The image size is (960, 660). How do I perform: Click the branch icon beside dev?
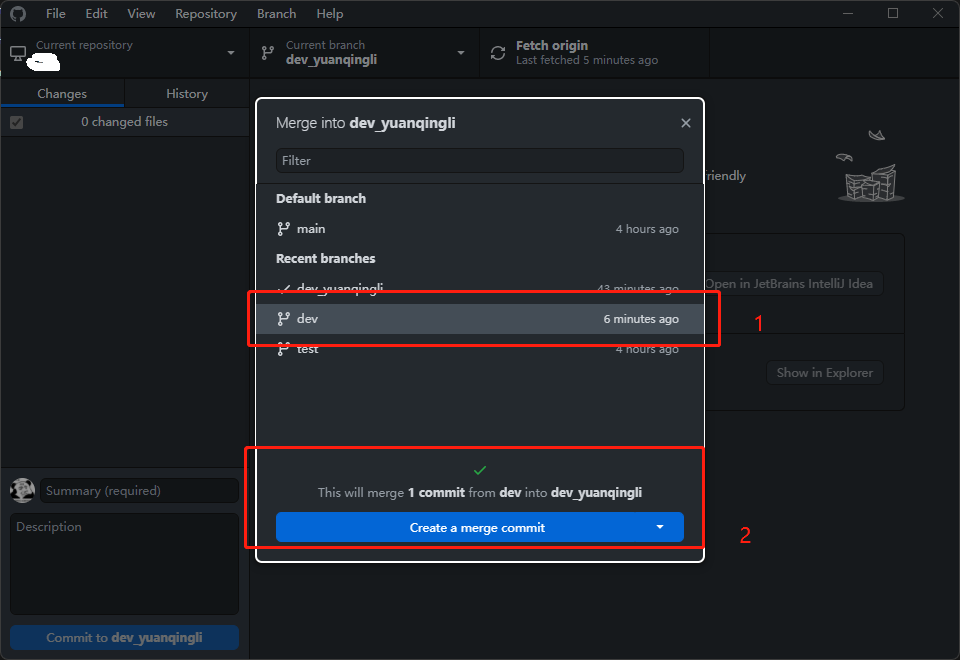coord(283,319)
